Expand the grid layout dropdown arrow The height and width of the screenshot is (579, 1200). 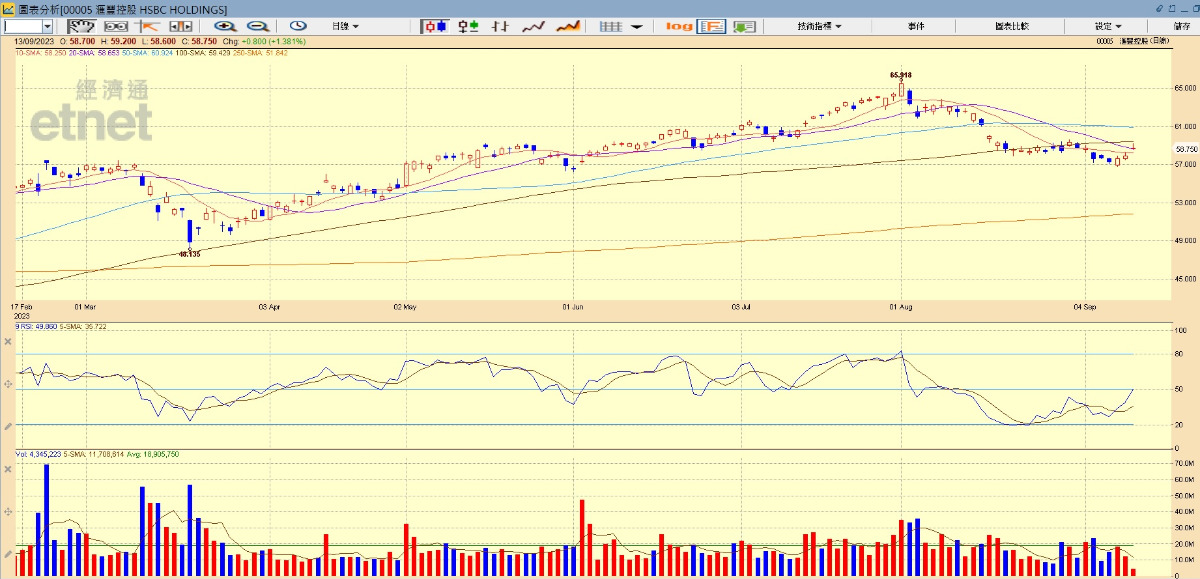637,26
